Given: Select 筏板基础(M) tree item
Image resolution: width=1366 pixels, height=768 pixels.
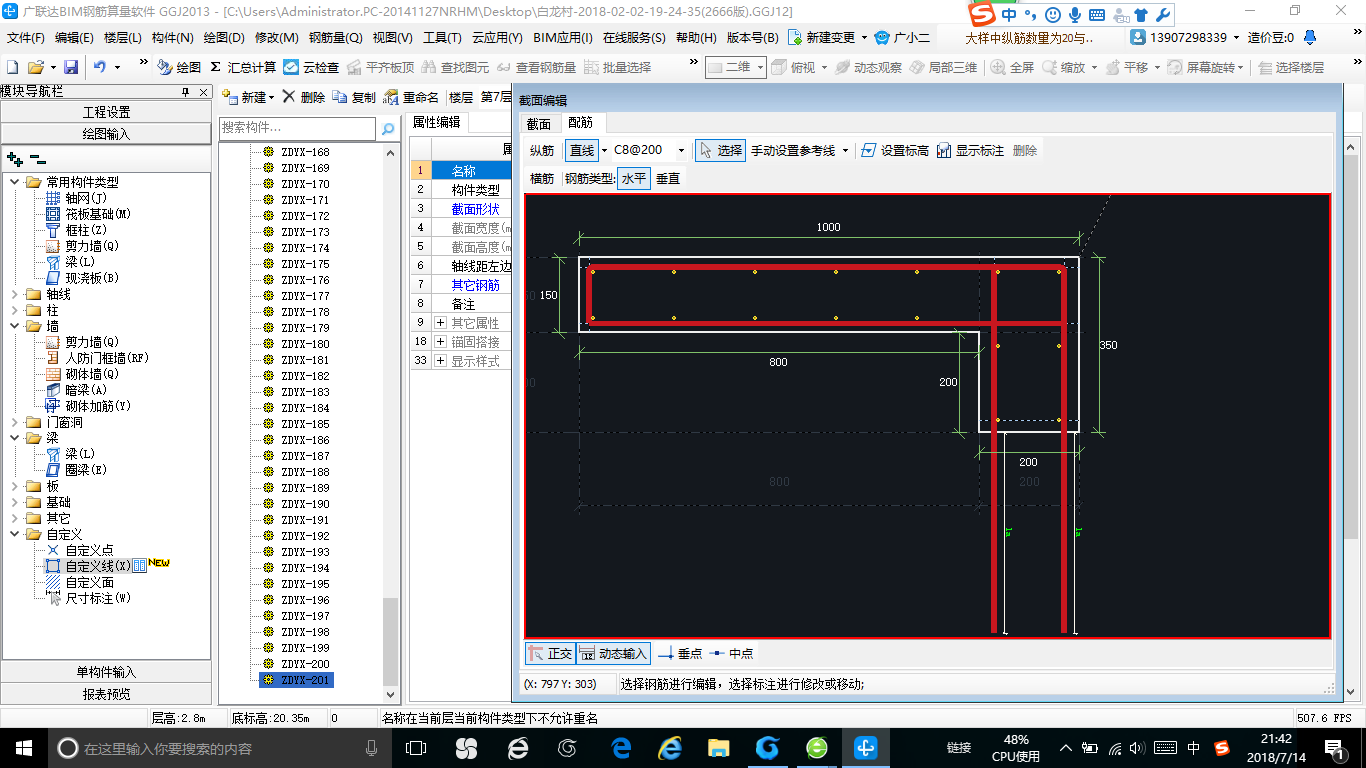Looking at the screenshot, I should [x=98, y=214].
